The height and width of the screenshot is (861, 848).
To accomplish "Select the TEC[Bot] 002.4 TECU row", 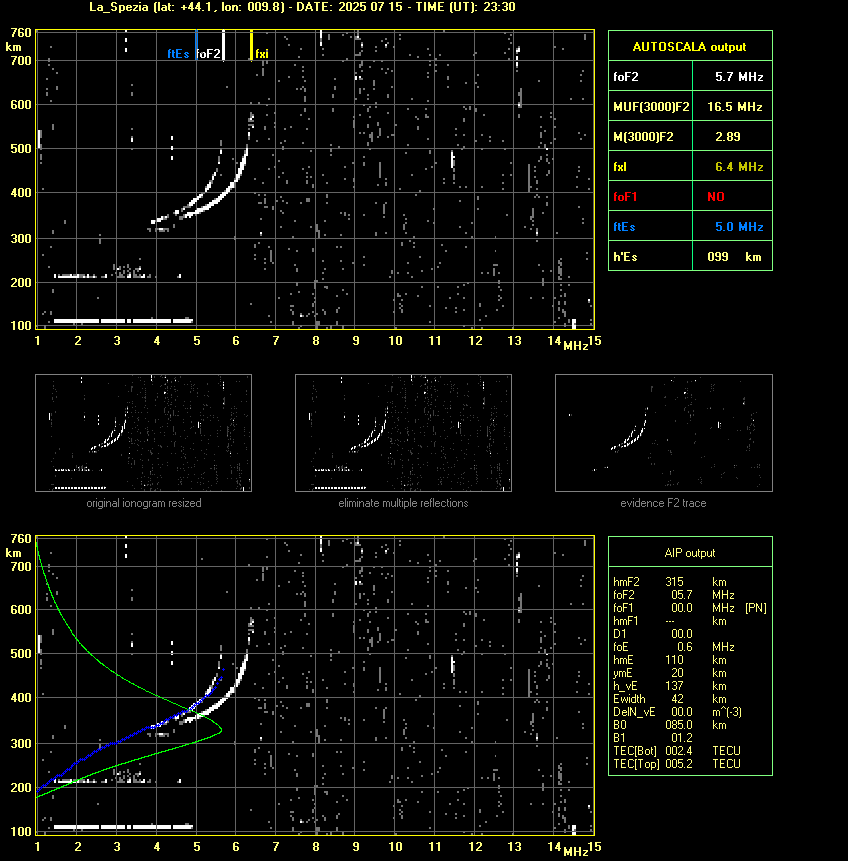I will tap(677, 751).
